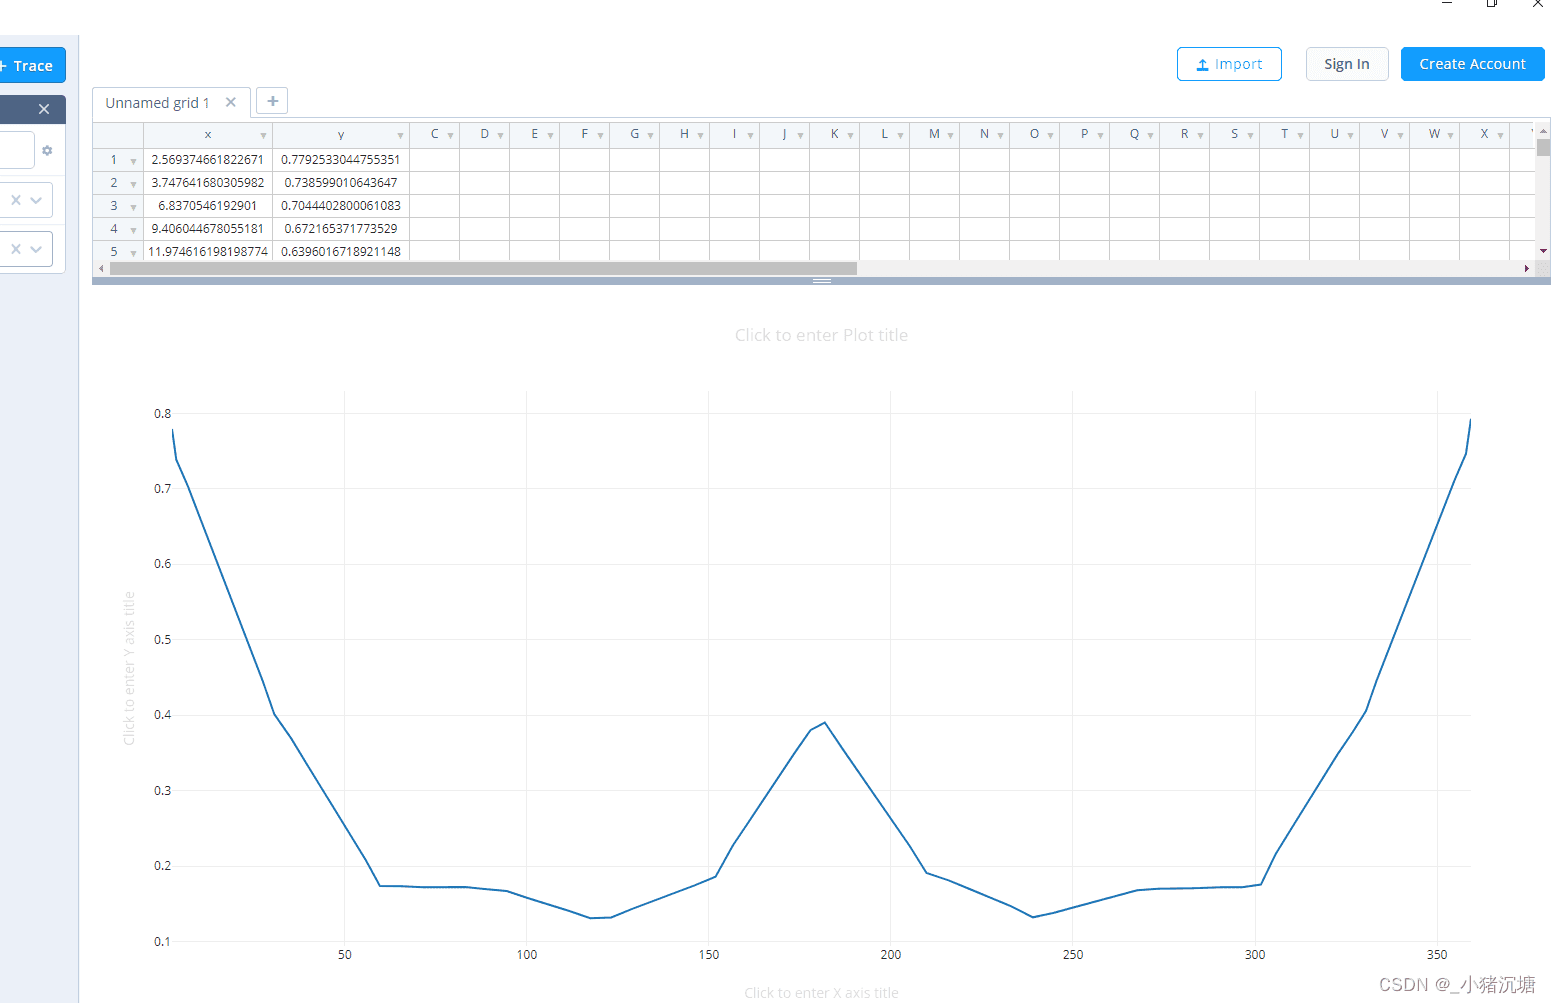
Task: Click the Sign In button
Action: pos(1347,64)
